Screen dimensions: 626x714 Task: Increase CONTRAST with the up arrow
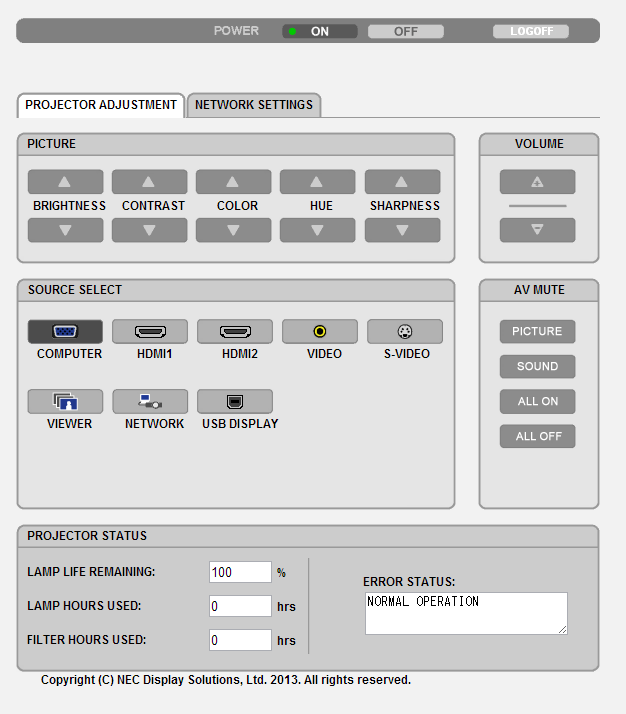tap(149, 182)
